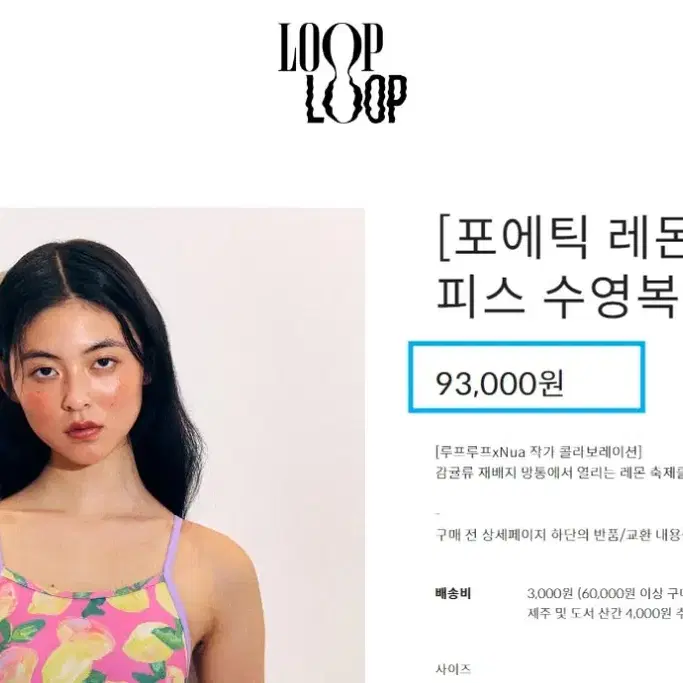Click the 루프루프xNua 작가 콜라보레이션 text
This screenshot has width=683, height=683.
538,452
